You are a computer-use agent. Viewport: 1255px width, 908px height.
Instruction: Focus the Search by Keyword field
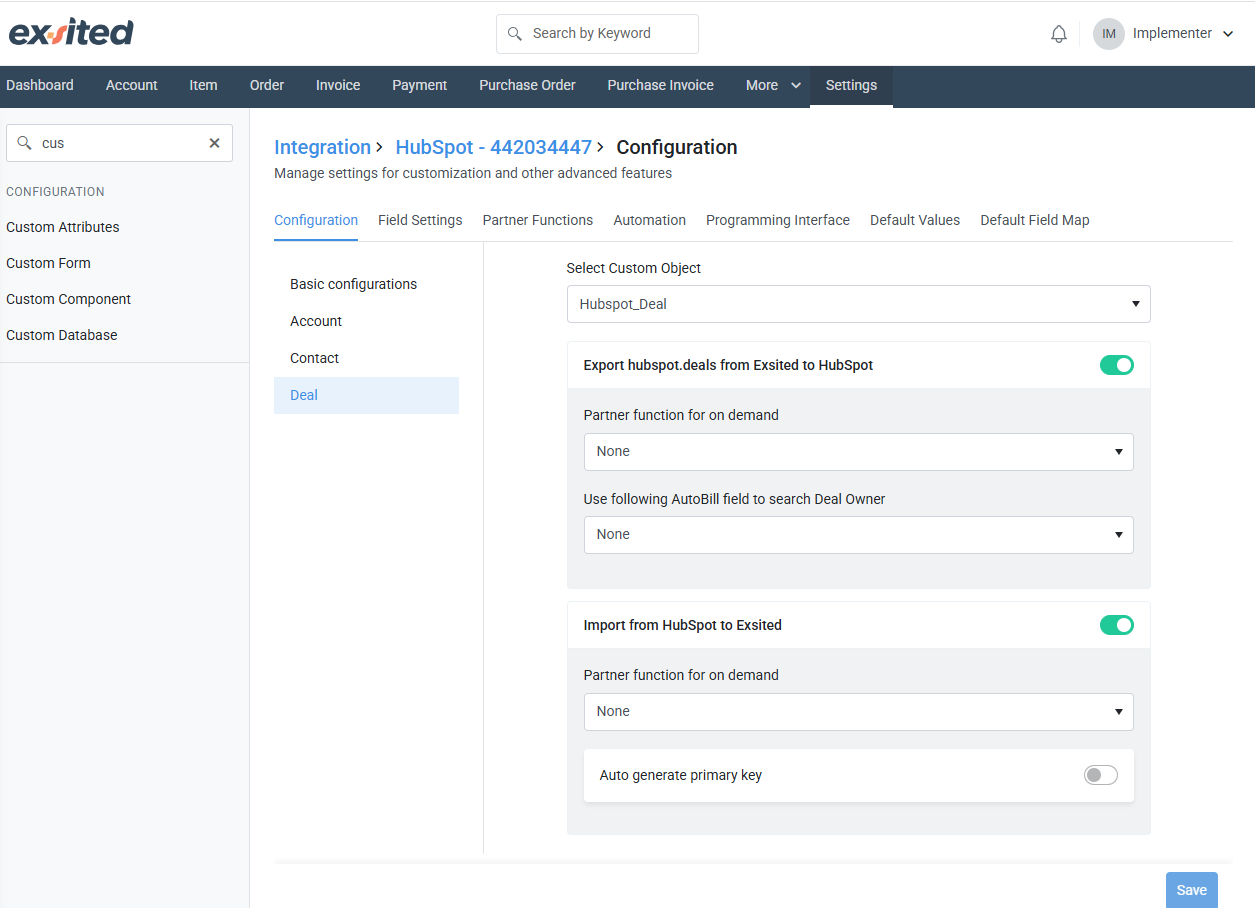pyautogui.click(x=597, y=34)
